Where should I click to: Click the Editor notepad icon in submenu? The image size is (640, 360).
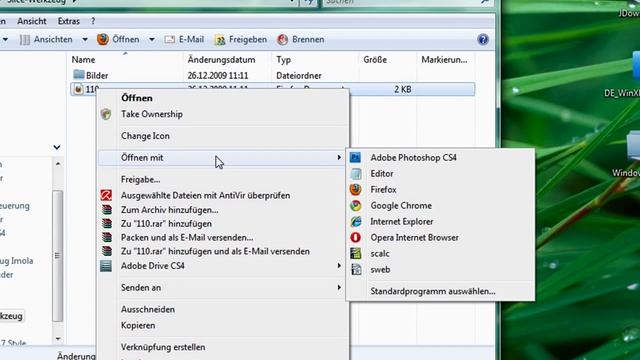[356, 173]
